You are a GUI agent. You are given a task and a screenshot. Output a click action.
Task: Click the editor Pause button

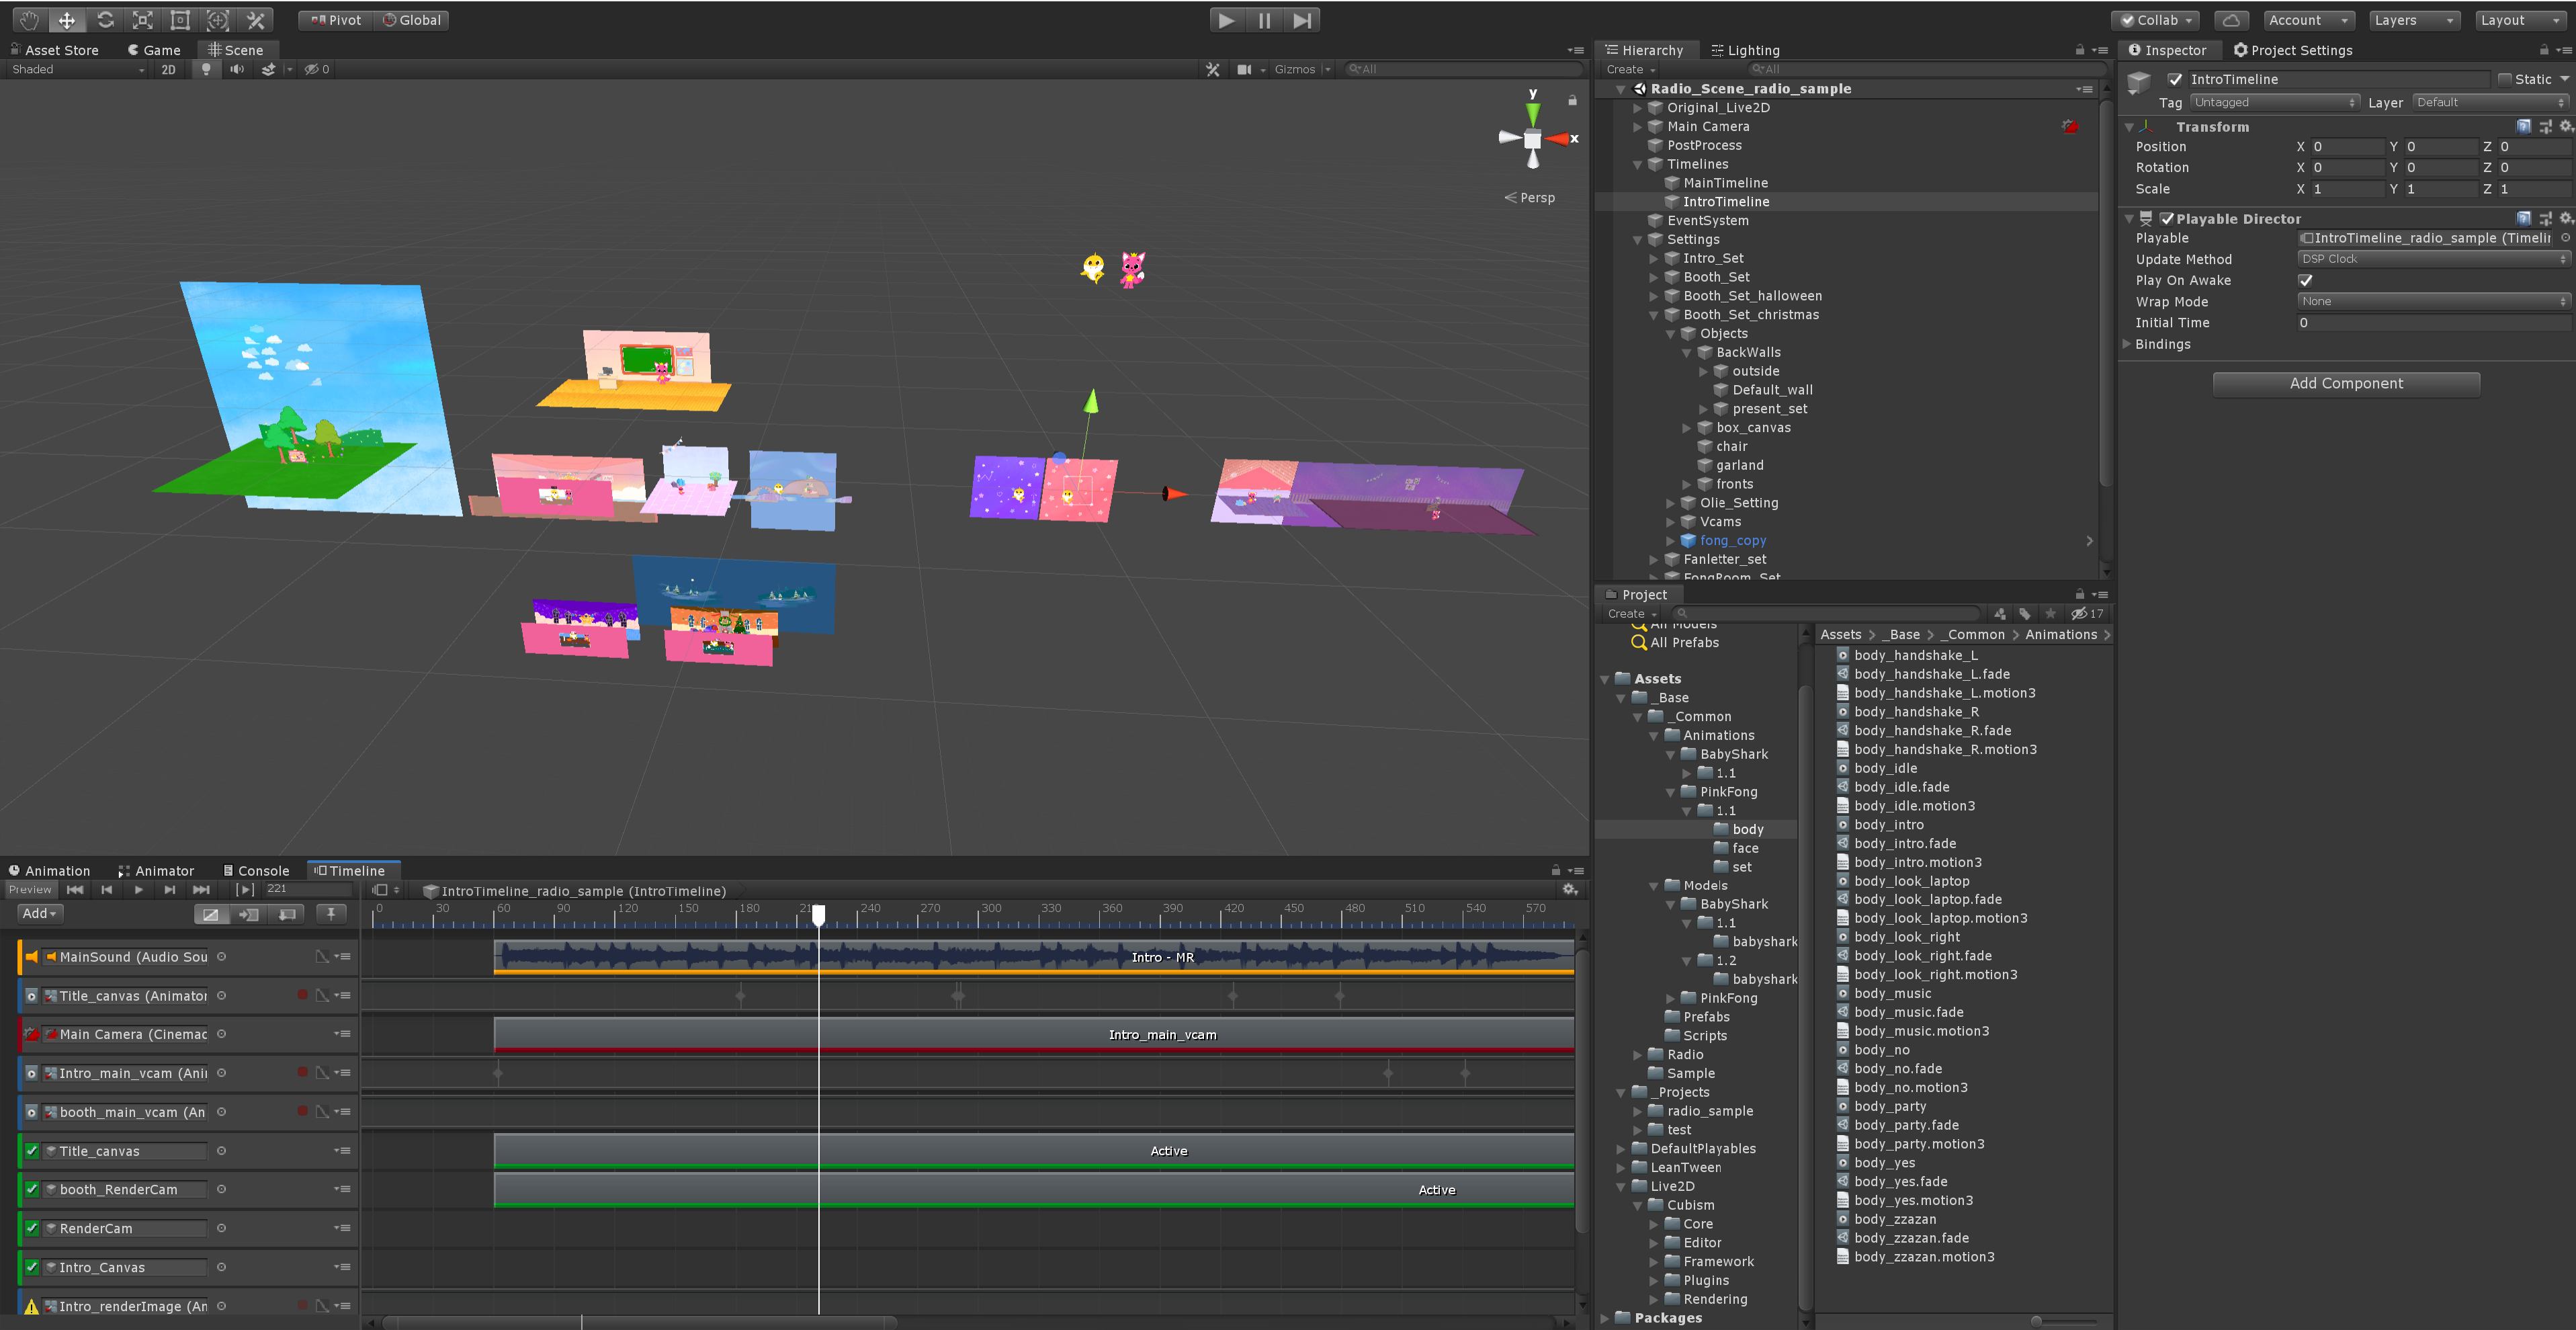pos(1265,20)
